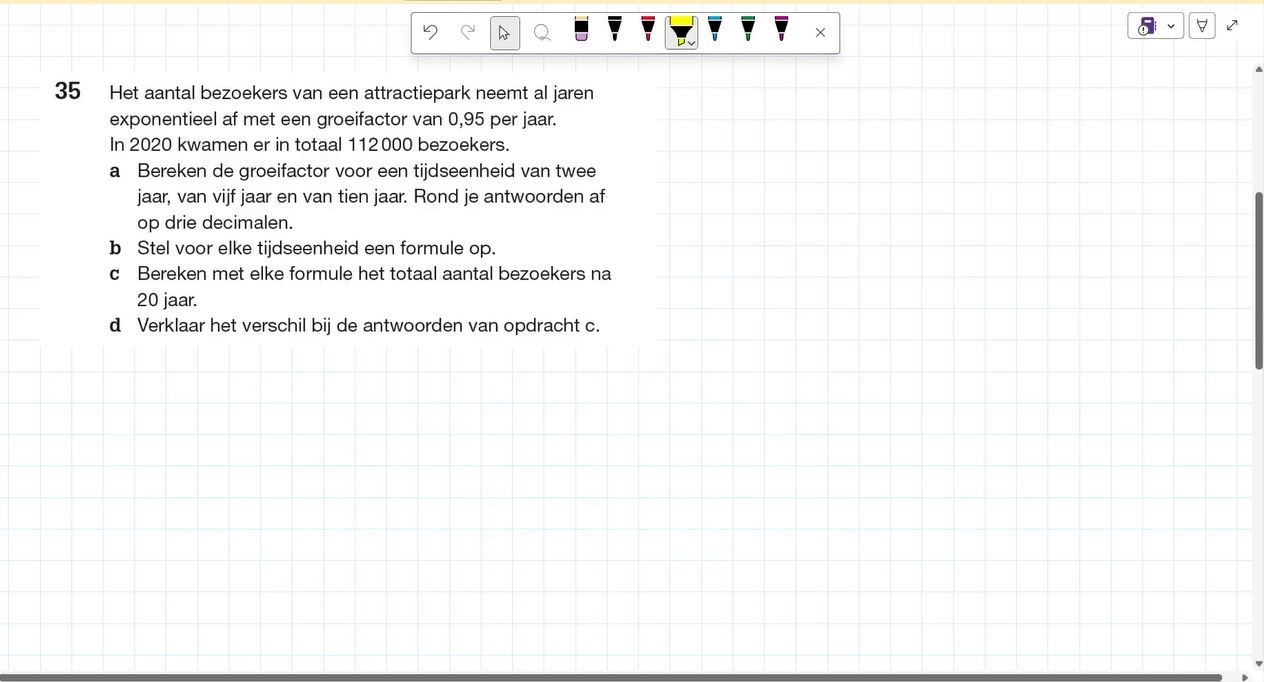Screen dimensions: 1264x682
Task: Expand page to full screen view
Action: click(x=1232, y=26)
